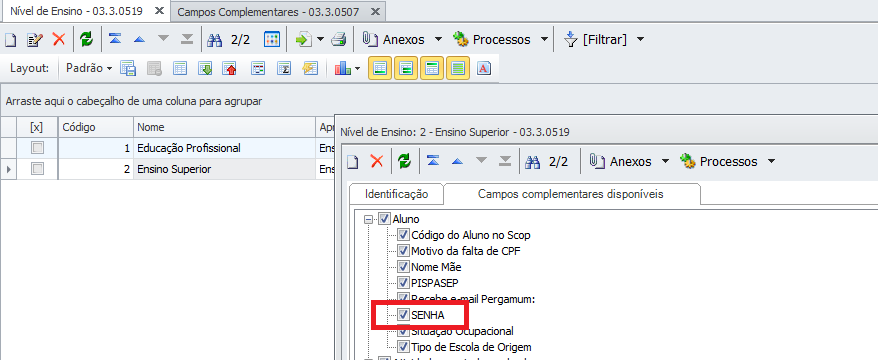Click the green refresh icon in main toolbar

(86, 40)
